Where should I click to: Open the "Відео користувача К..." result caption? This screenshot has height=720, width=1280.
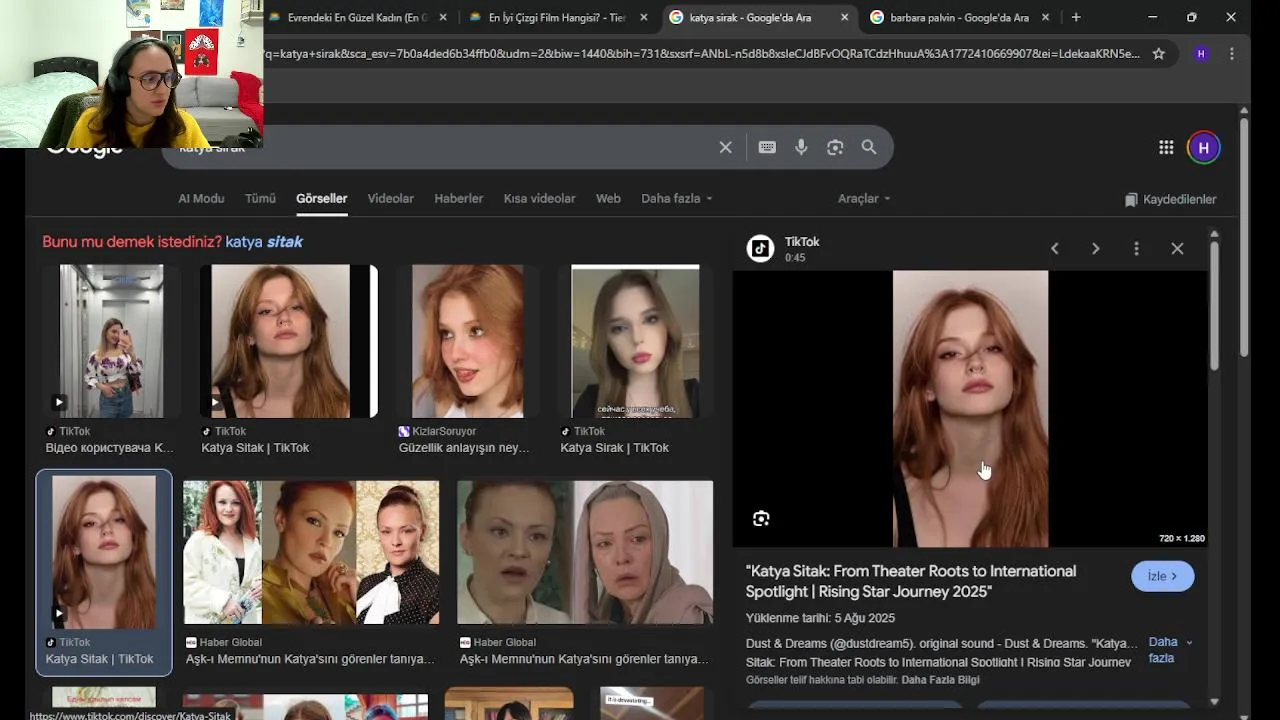(109, 447)
